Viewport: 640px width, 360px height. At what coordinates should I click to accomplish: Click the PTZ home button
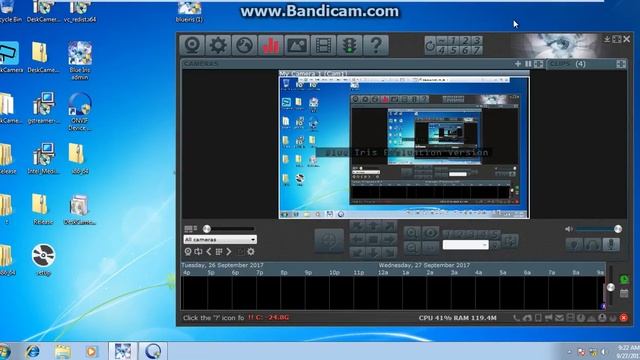coord(329,240)
